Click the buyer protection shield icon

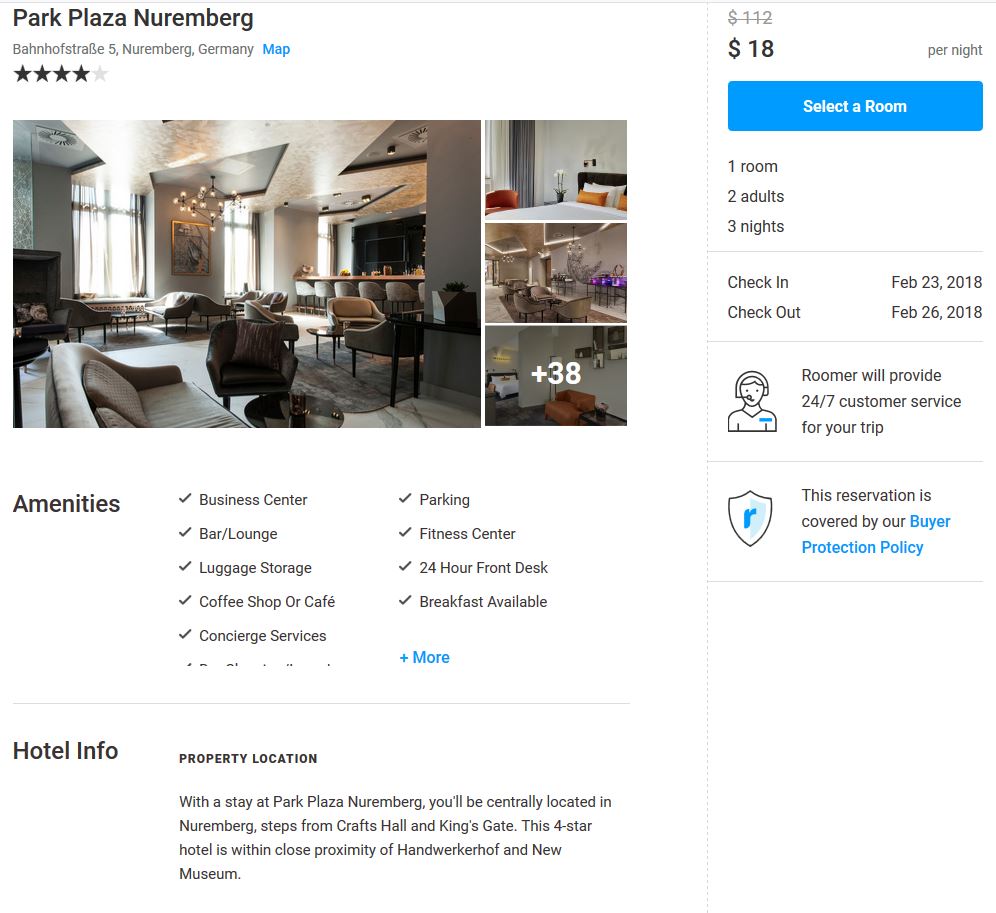(750, 518)
